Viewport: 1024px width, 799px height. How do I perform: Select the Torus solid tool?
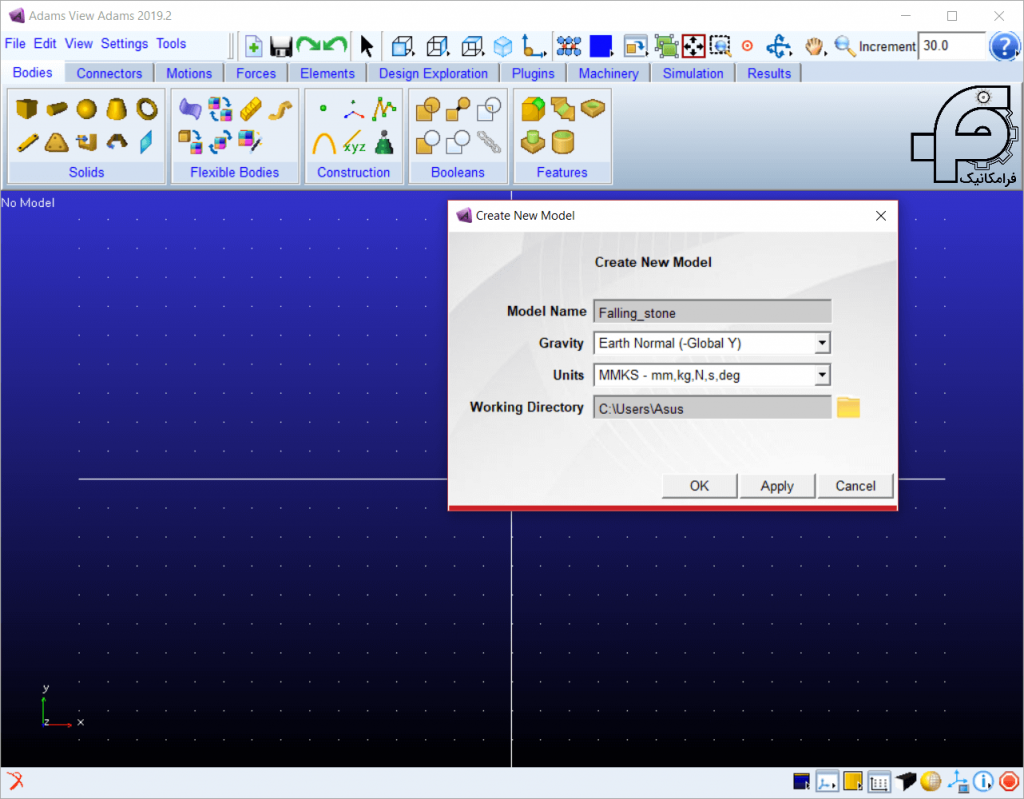(147, 108)
